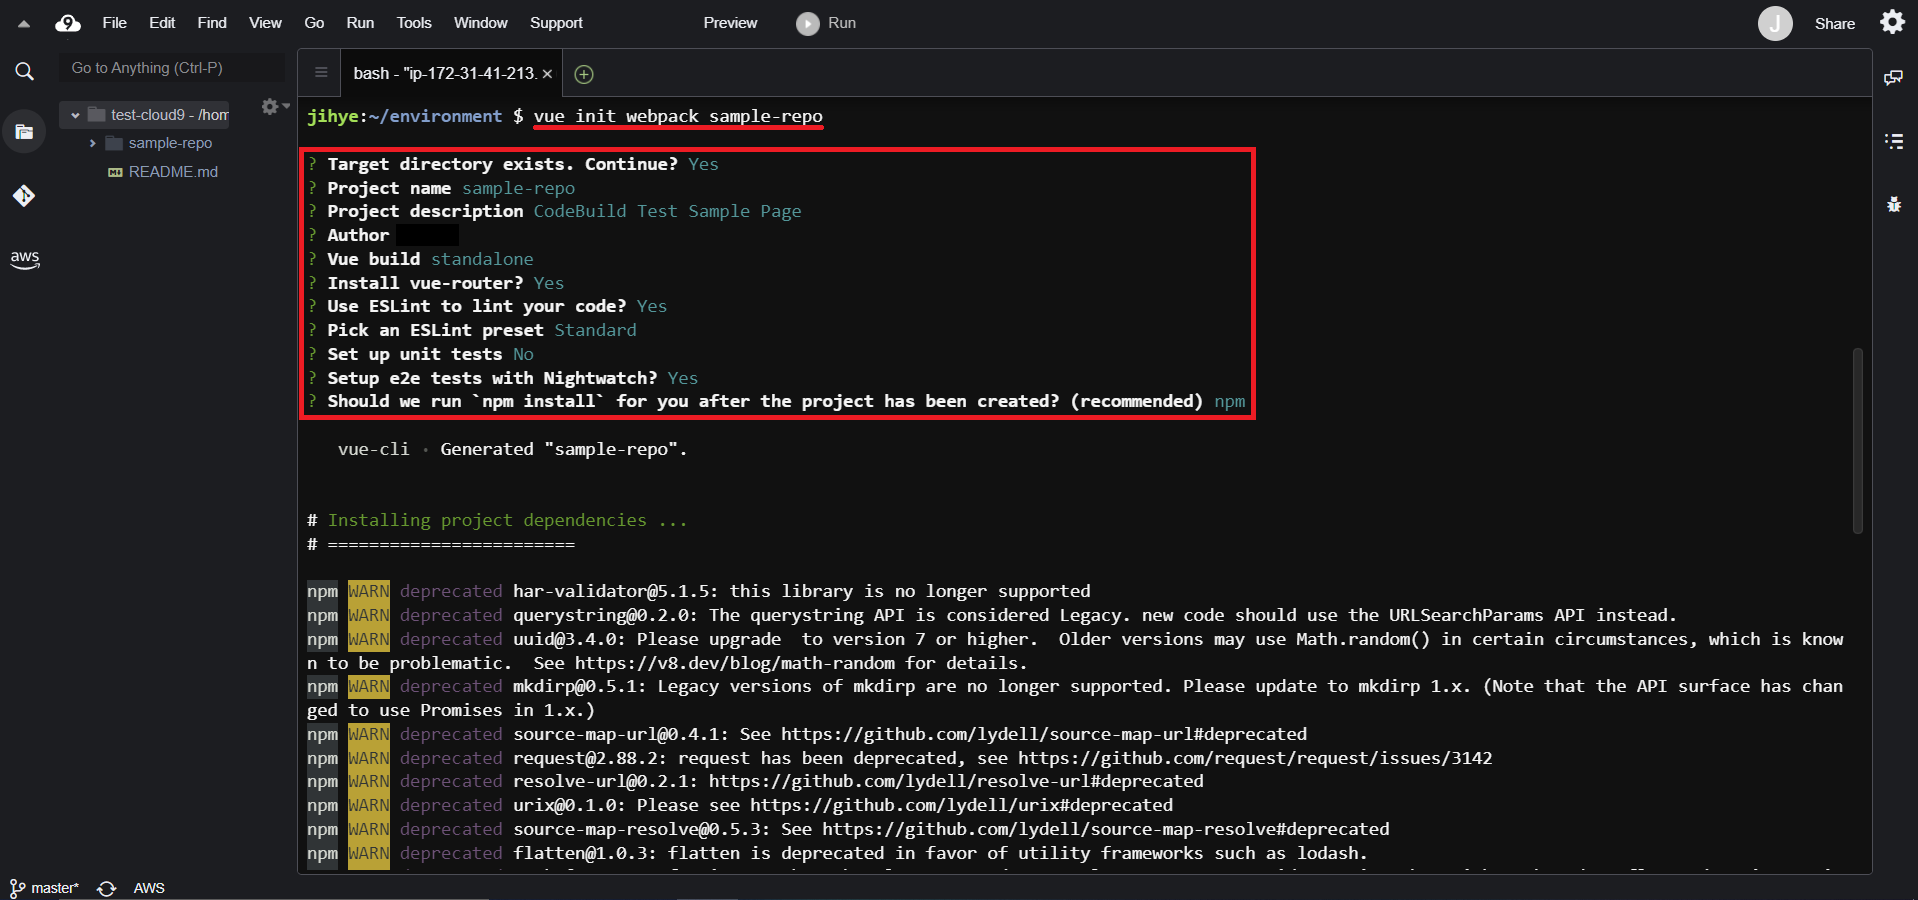Open the Source Control (git) panel

coord(24,196)
